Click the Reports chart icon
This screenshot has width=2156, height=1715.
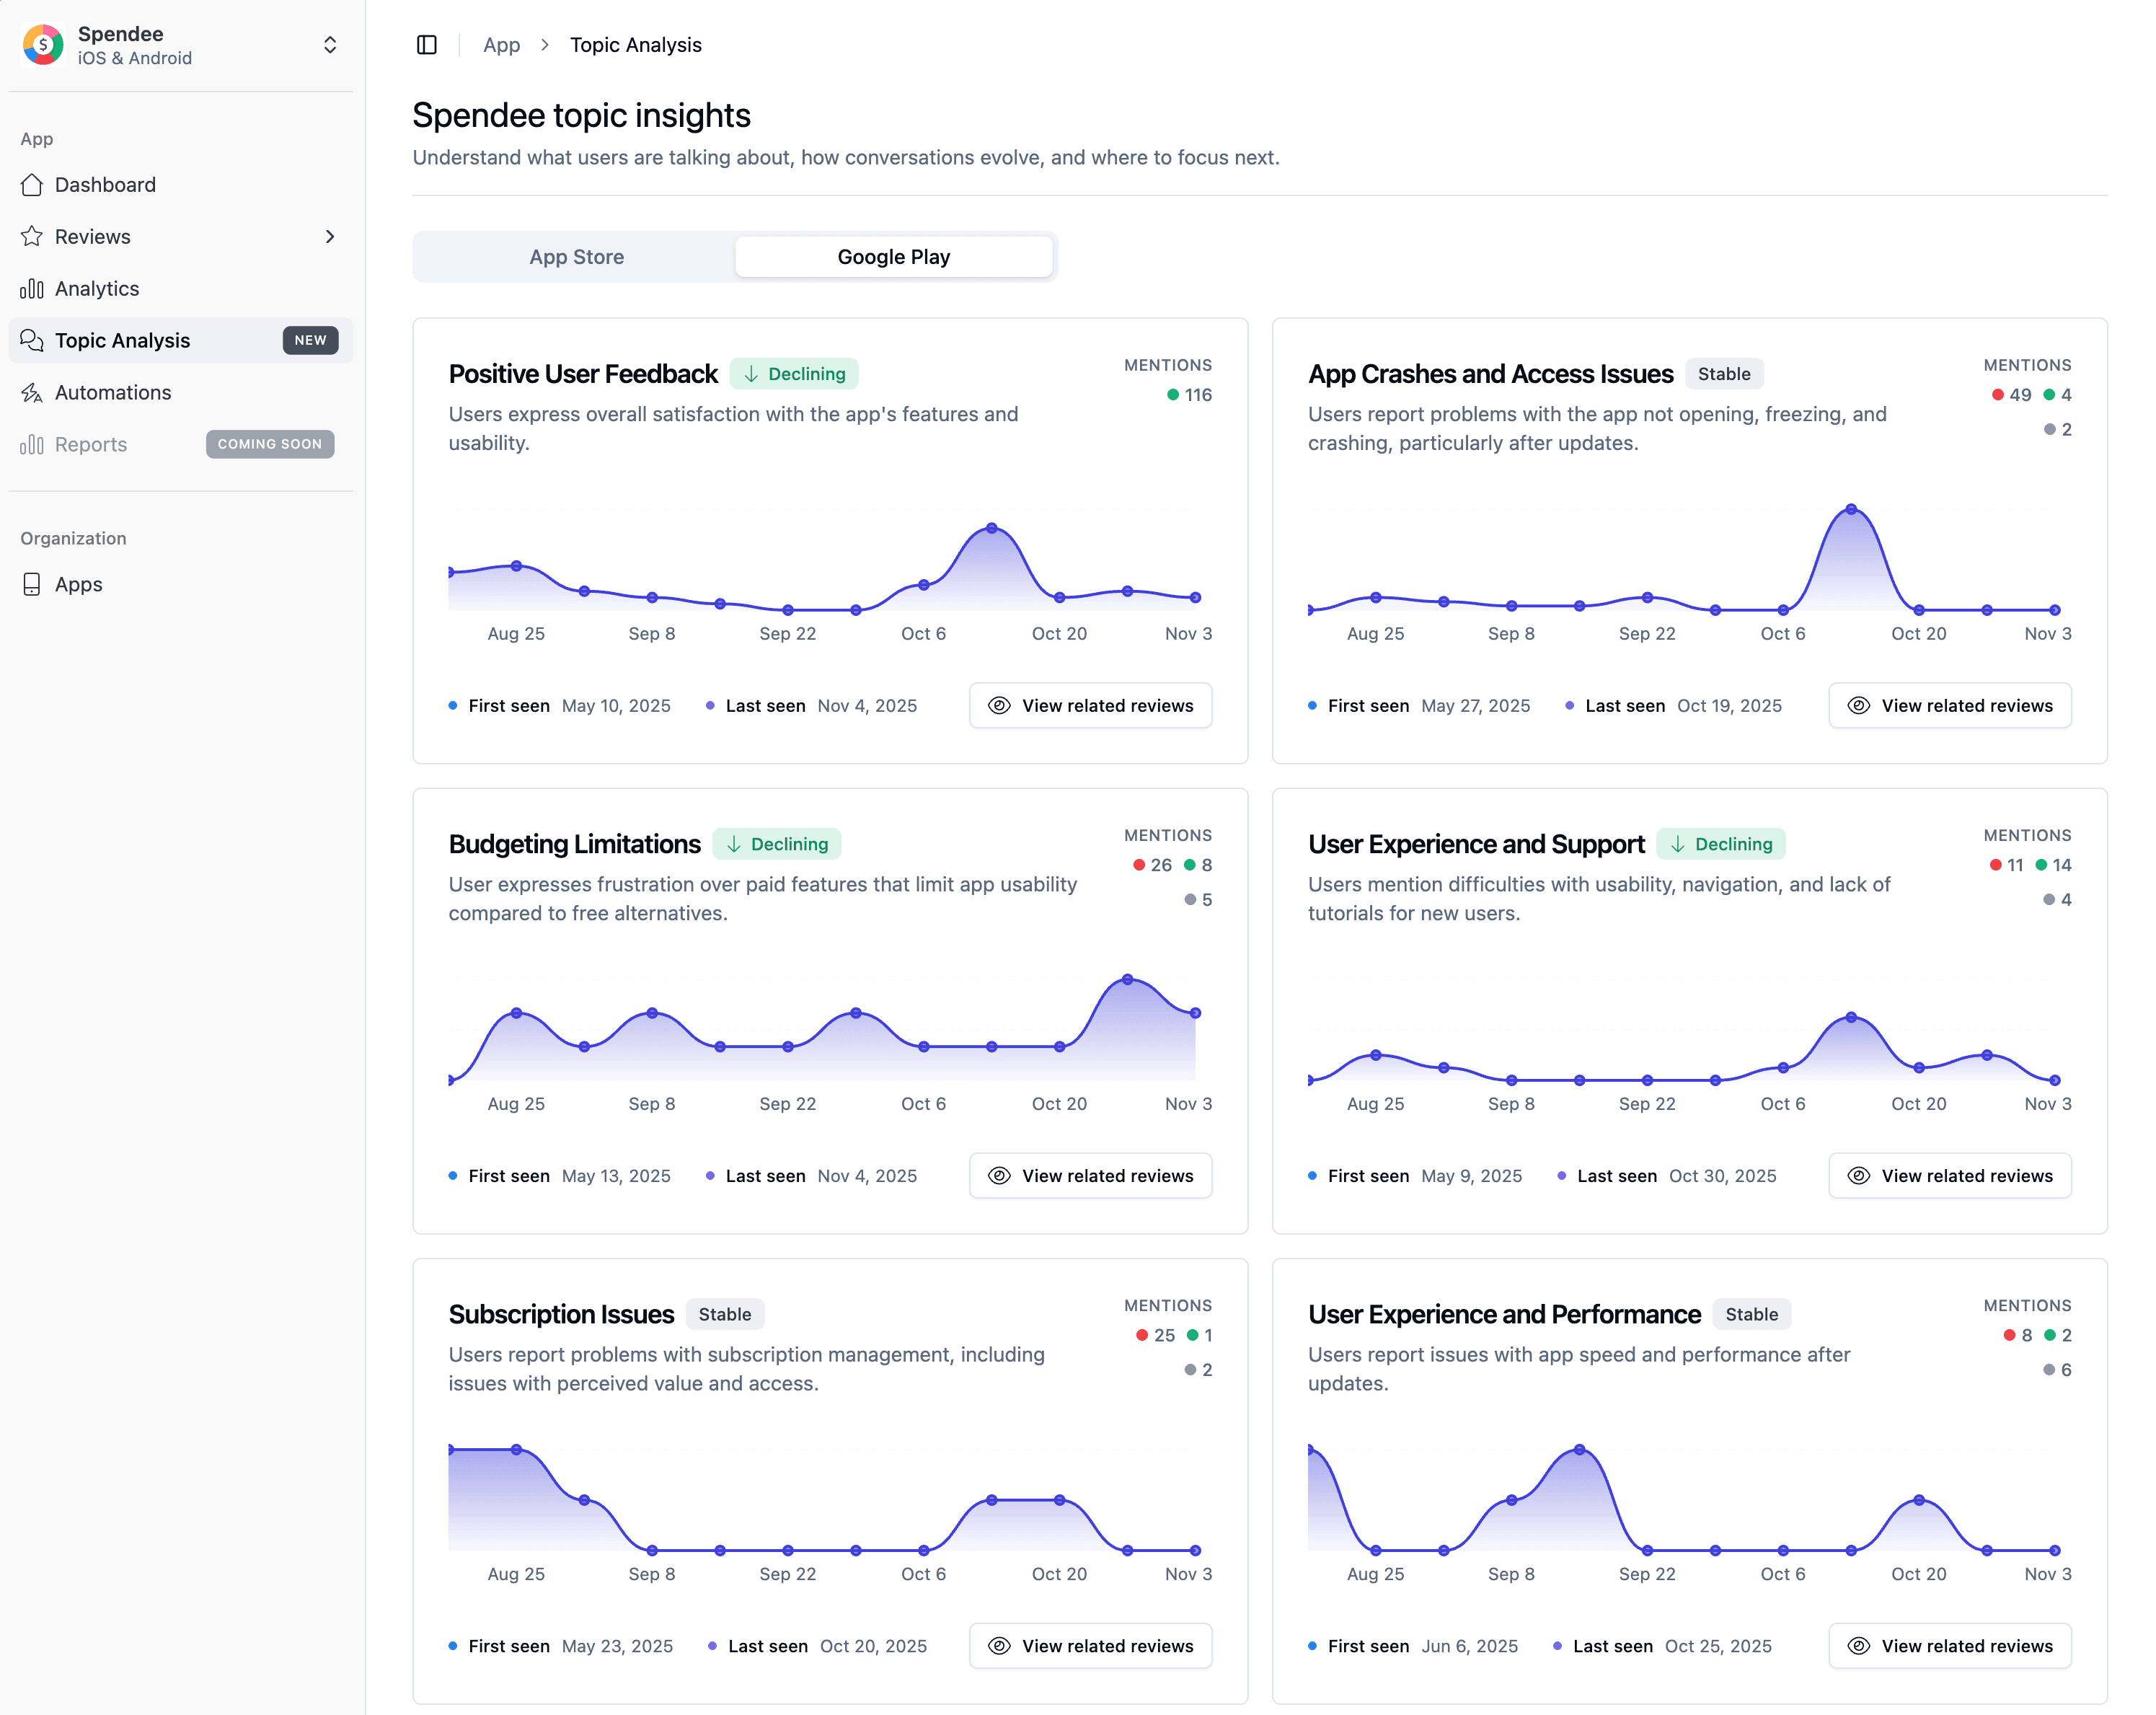pos(32,445)
